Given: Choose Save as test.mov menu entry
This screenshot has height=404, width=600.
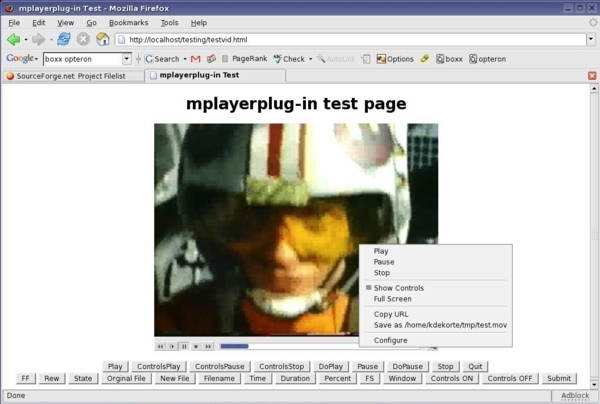Looking at the screenshot, I should coord(435,325).
